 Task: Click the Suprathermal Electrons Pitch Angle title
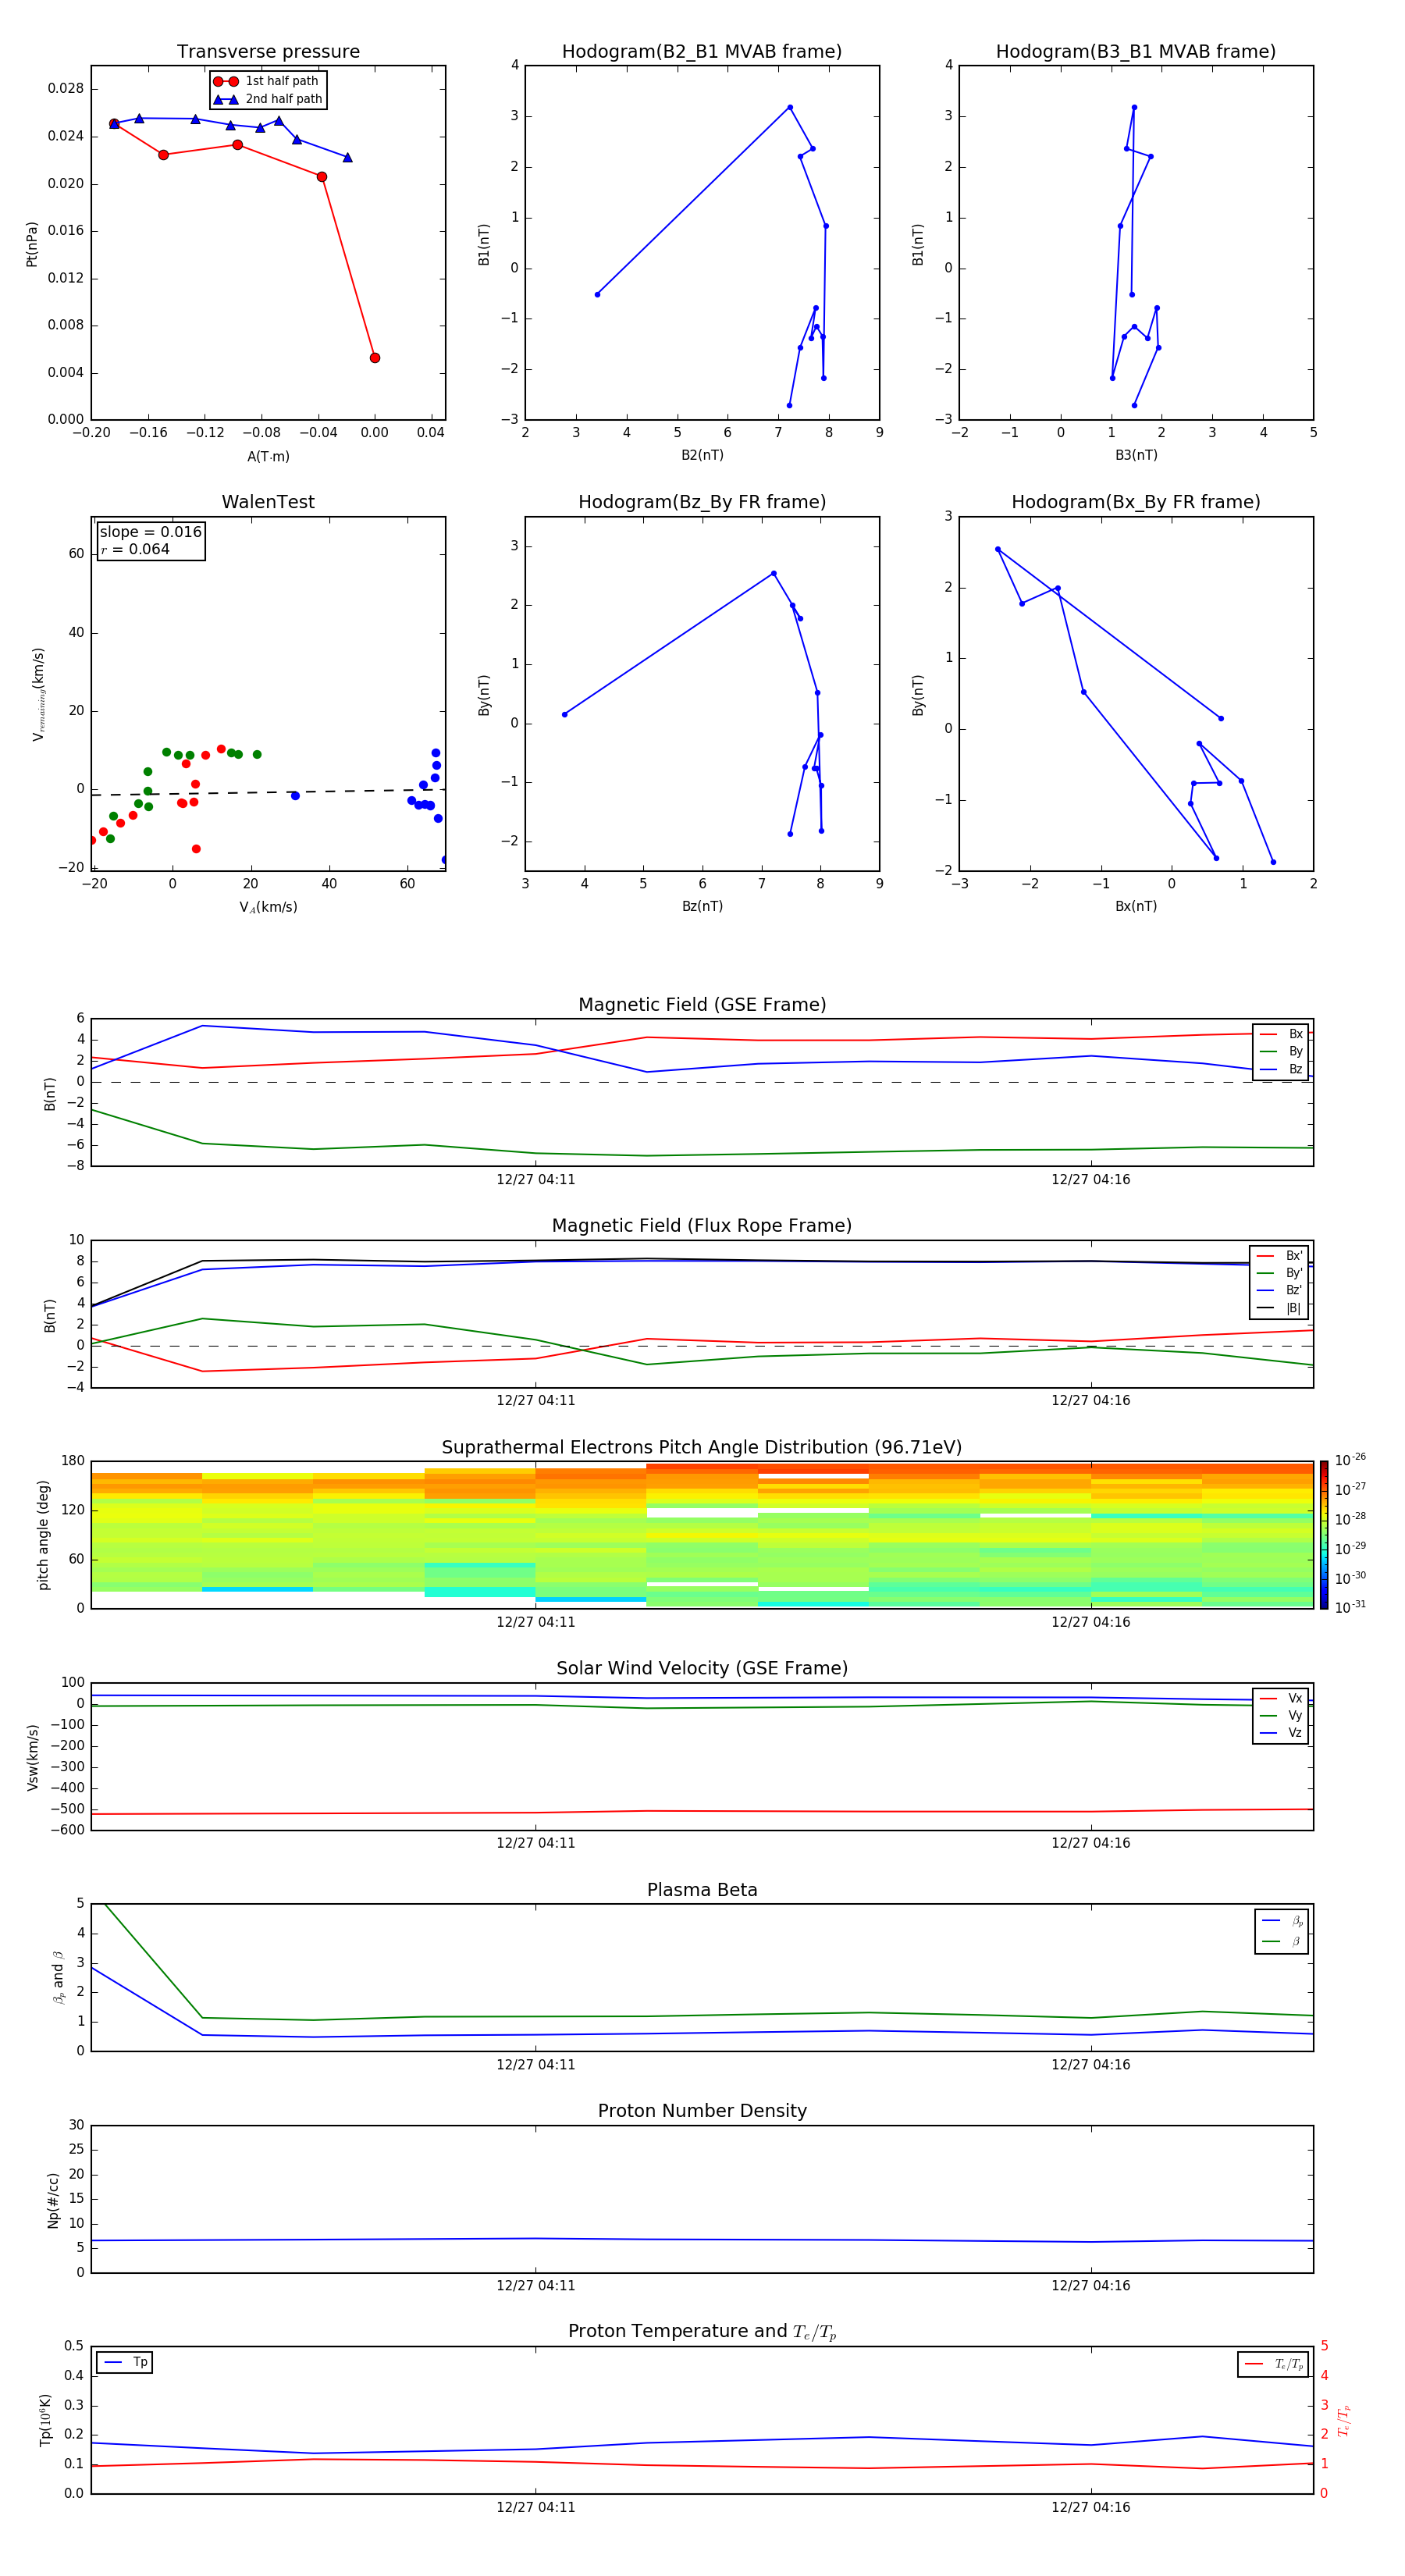pyautogui.click(x=702, y=1447)
